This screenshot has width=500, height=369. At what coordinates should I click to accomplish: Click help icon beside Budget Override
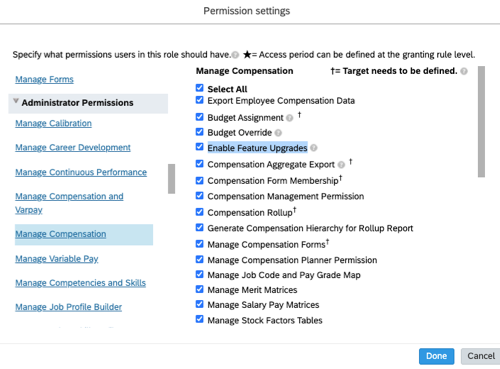click(278, 133)
